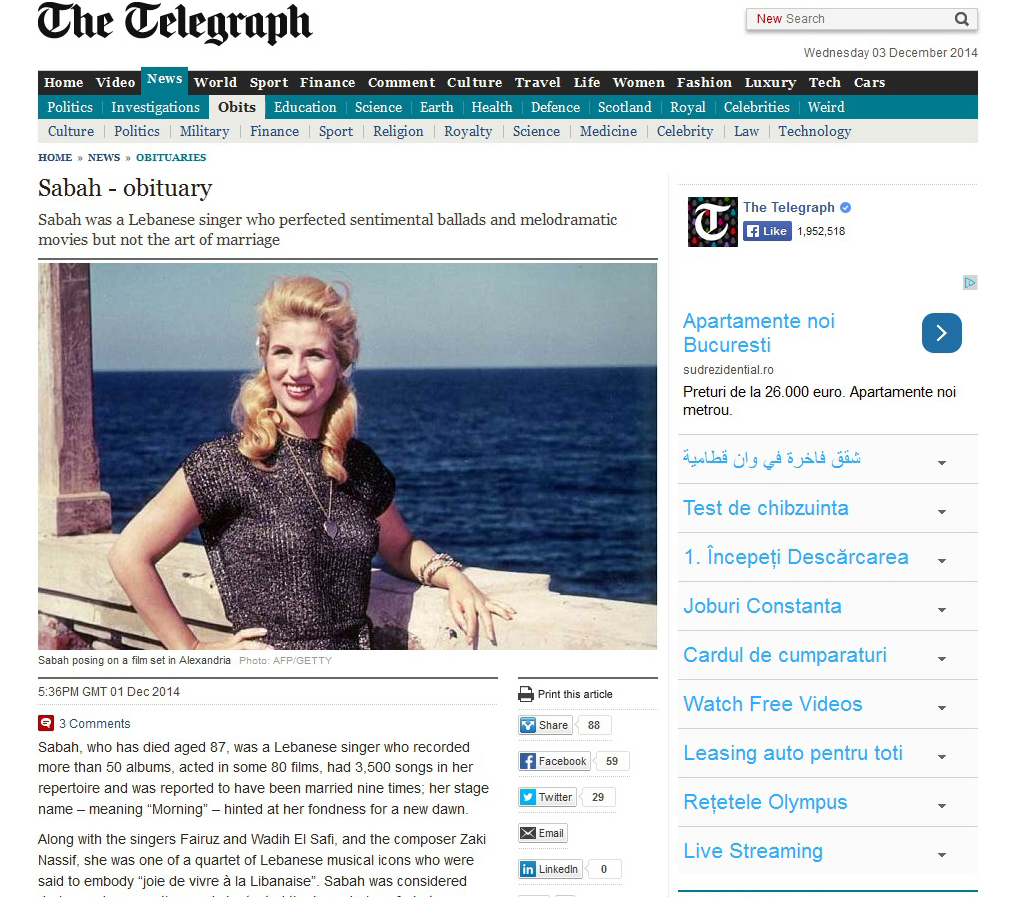Click the LinkedIn share icon
Image resolution: width=1018 pixels, height=897 pixels.
[x=528, y=869]
